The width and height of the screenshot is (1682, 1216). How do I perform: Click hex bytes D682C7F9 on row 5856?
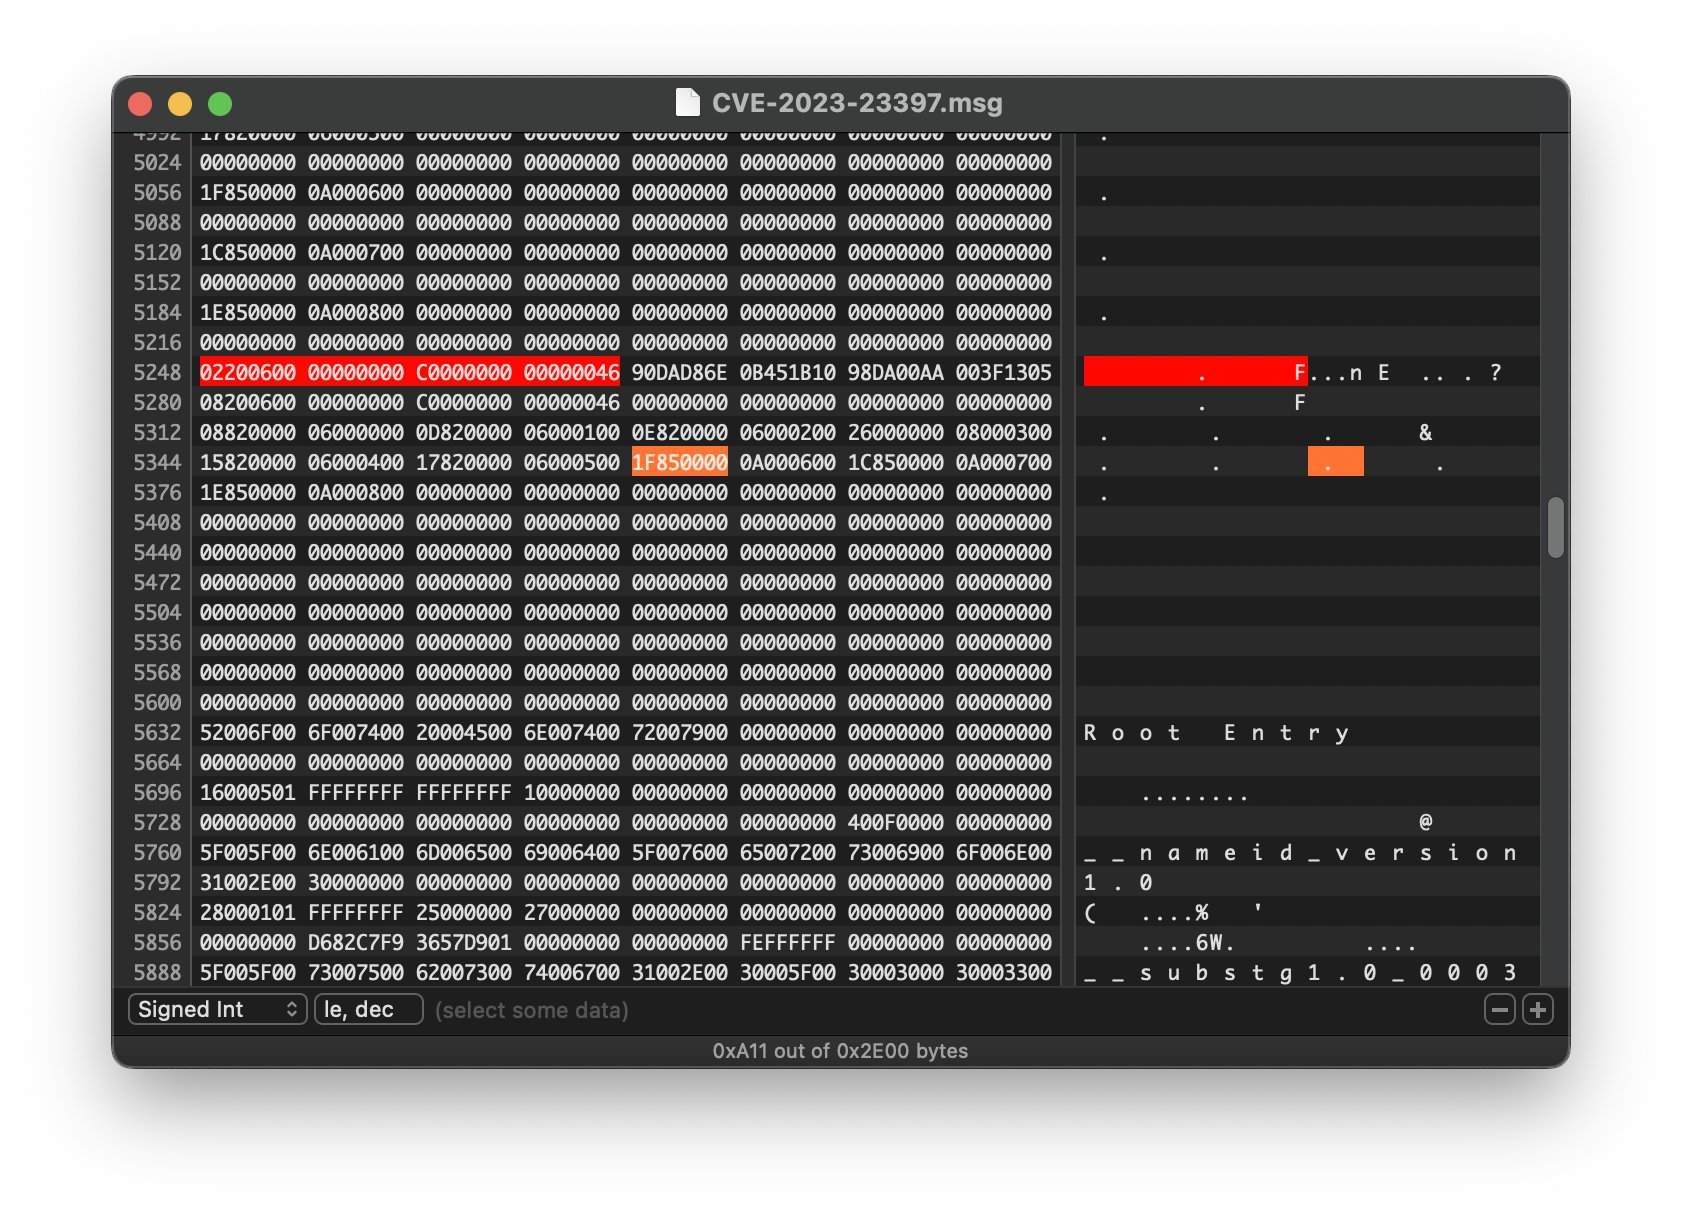pos(356,943)
